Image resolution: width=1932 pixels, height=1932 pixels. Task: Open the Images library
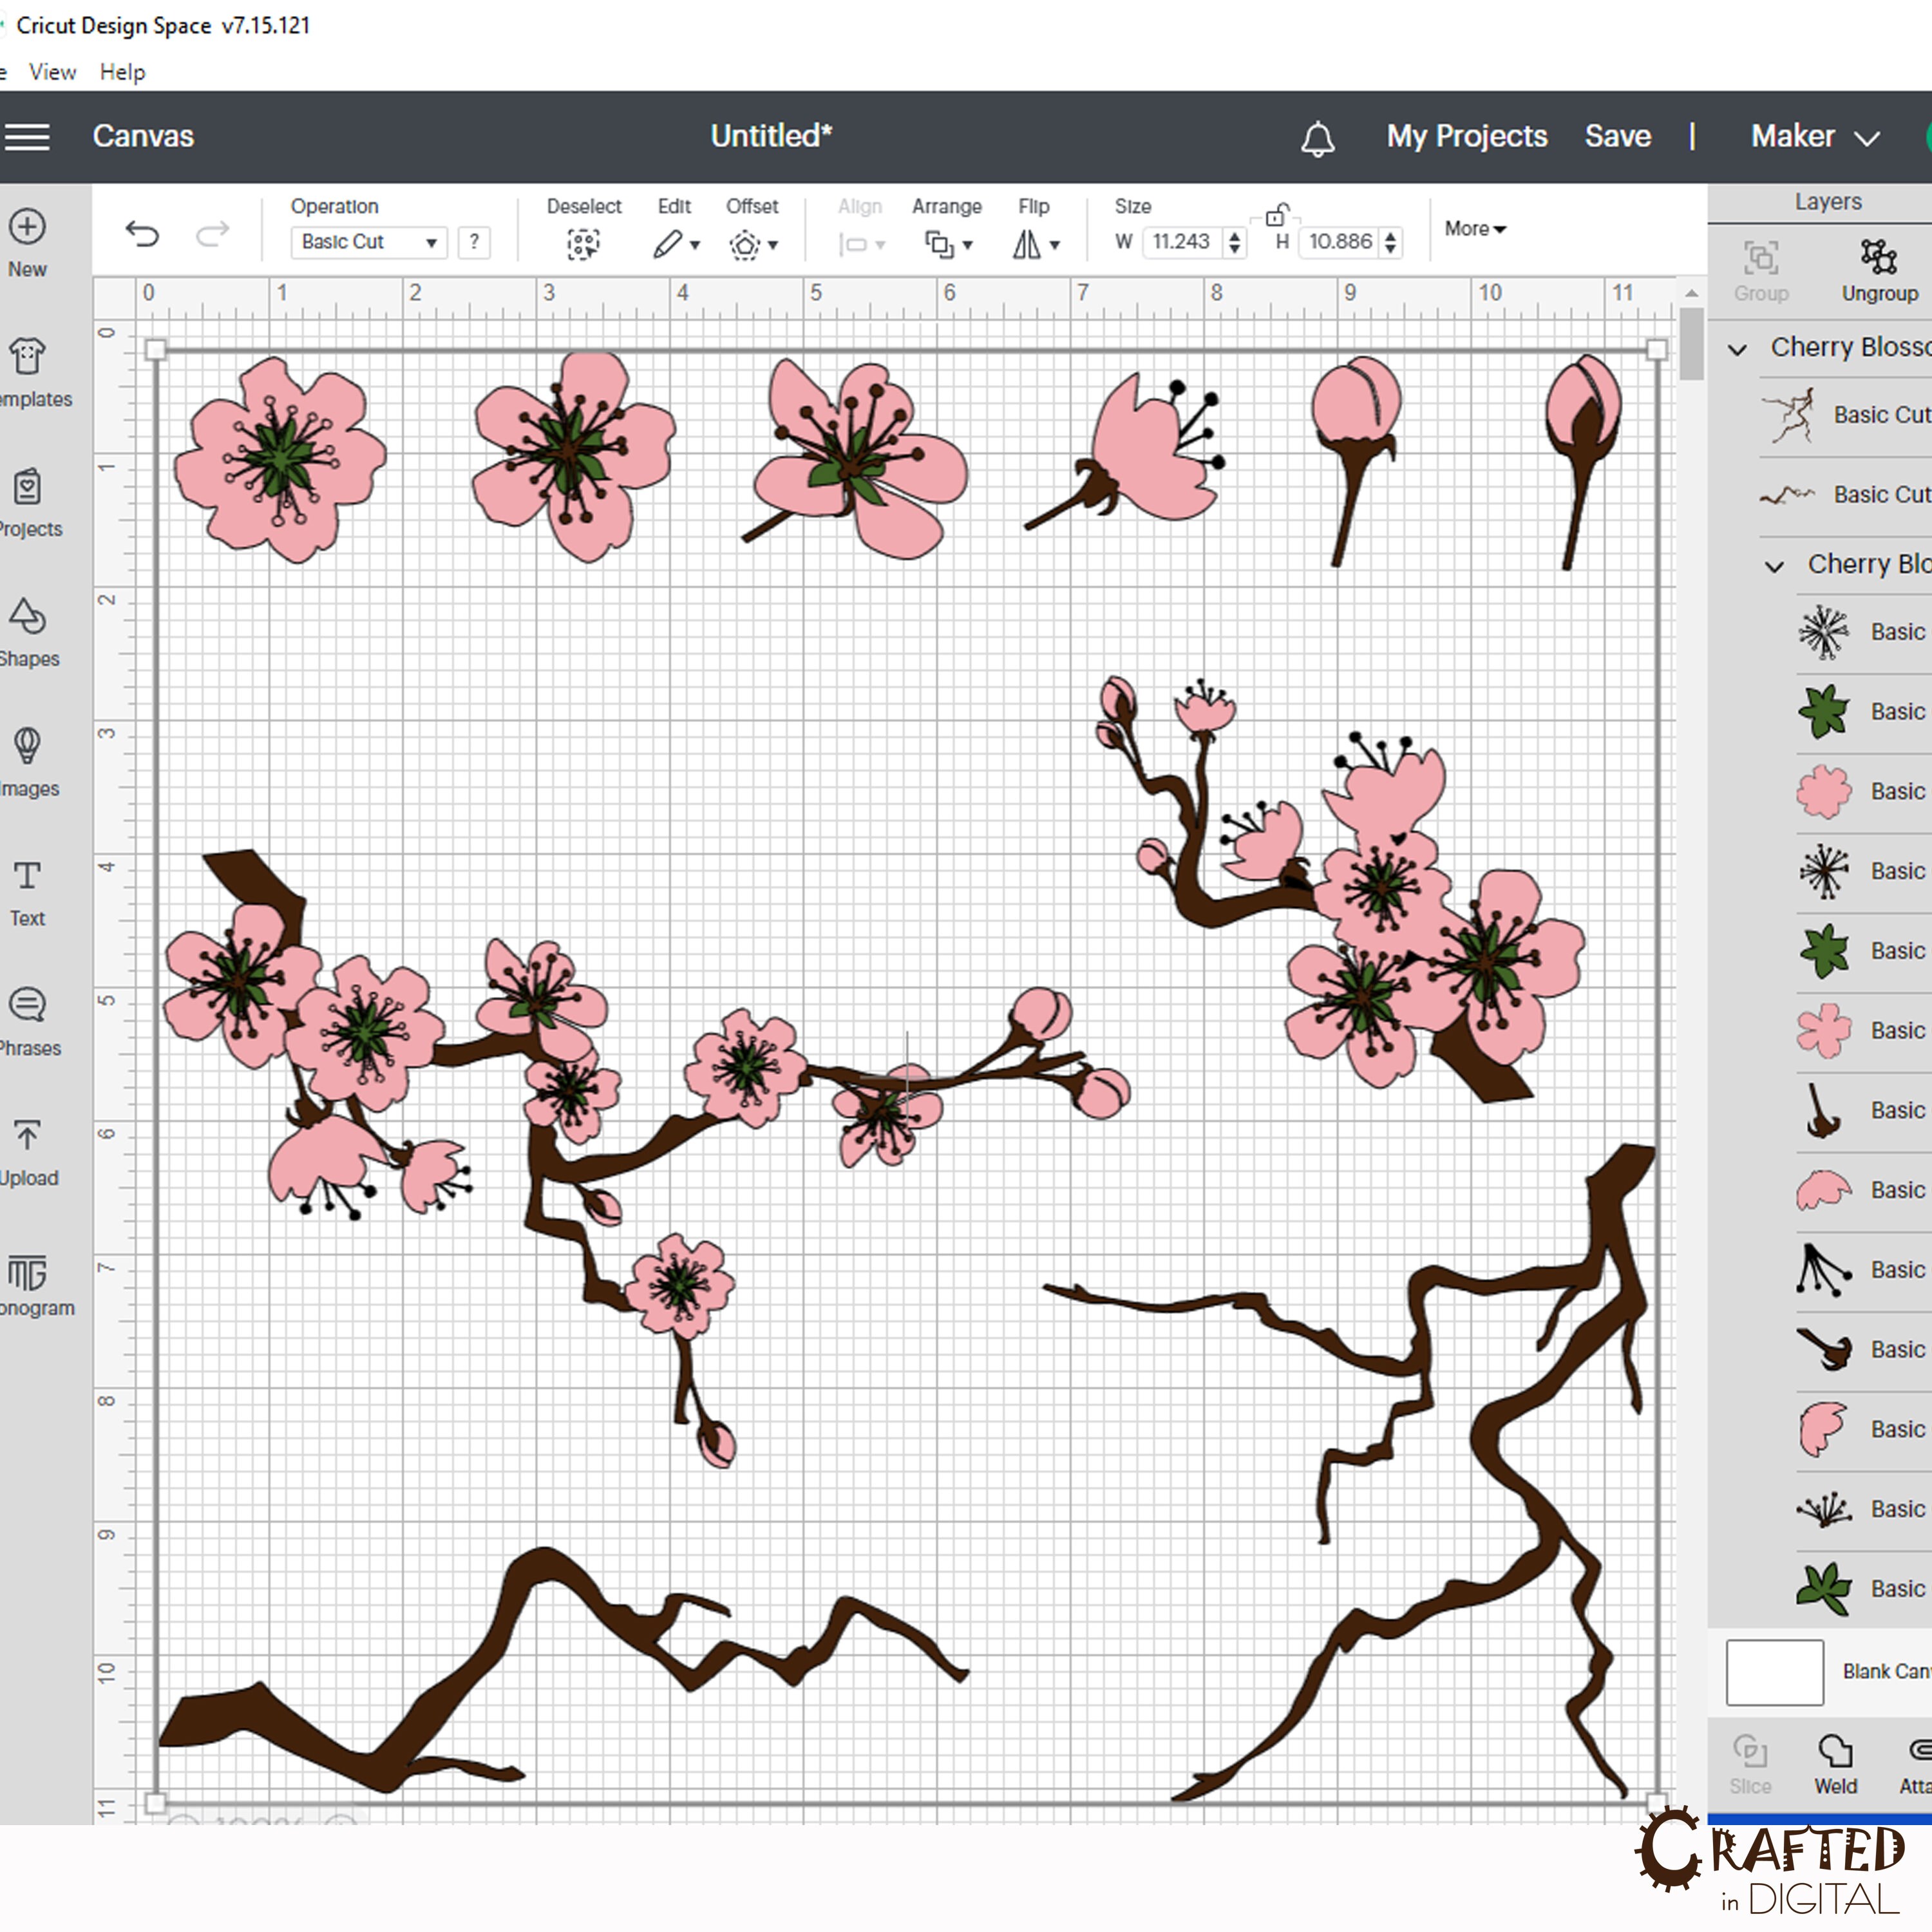click(x=27, y=760)
